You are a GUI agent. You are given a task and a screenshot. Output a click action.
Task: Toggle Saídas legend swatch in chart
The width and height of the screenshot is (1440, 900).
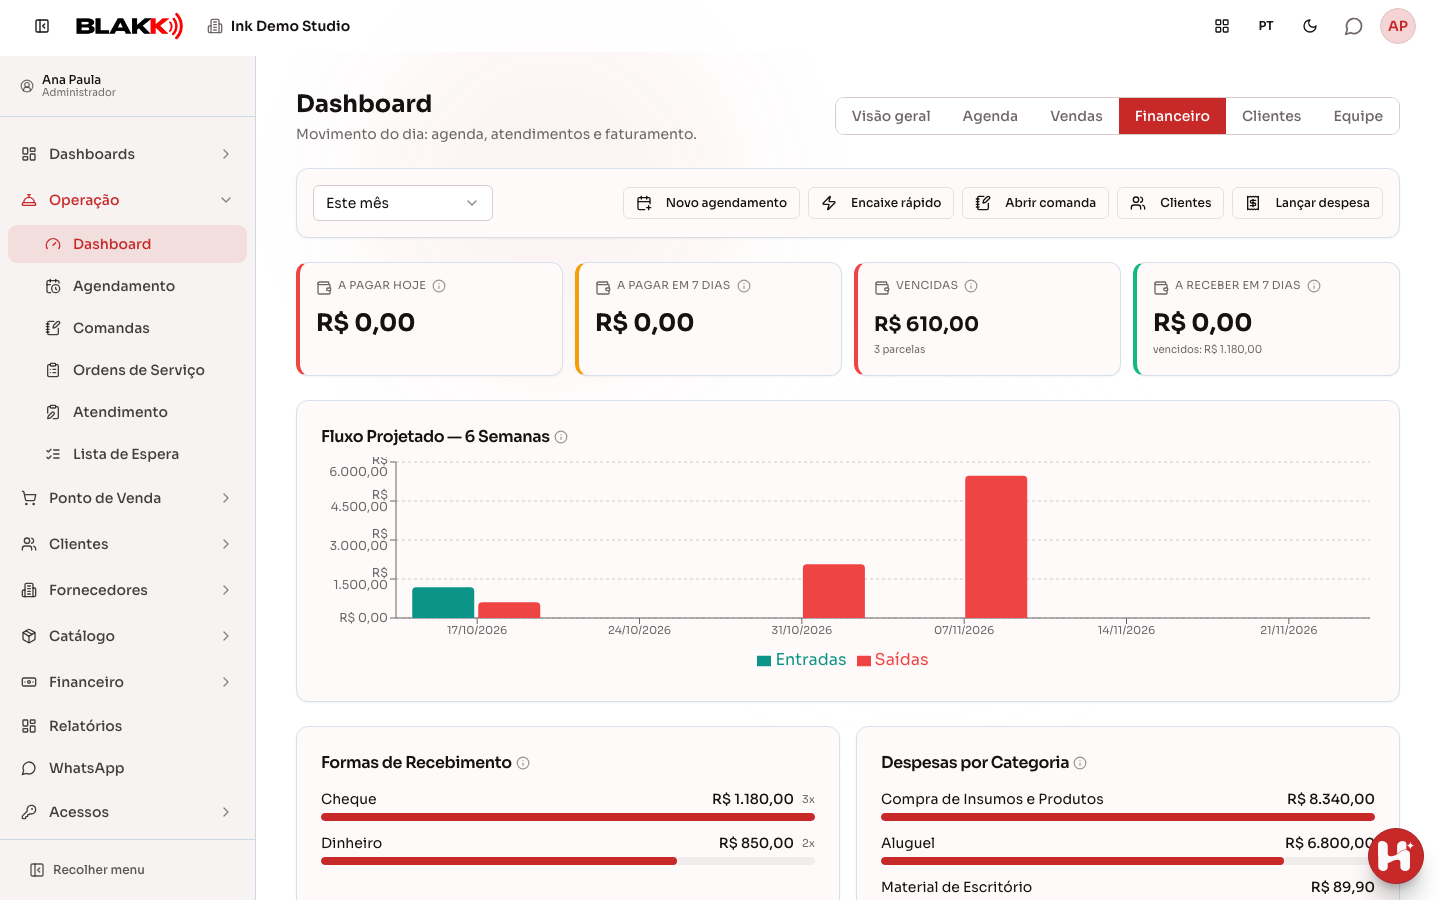(864, 660)
